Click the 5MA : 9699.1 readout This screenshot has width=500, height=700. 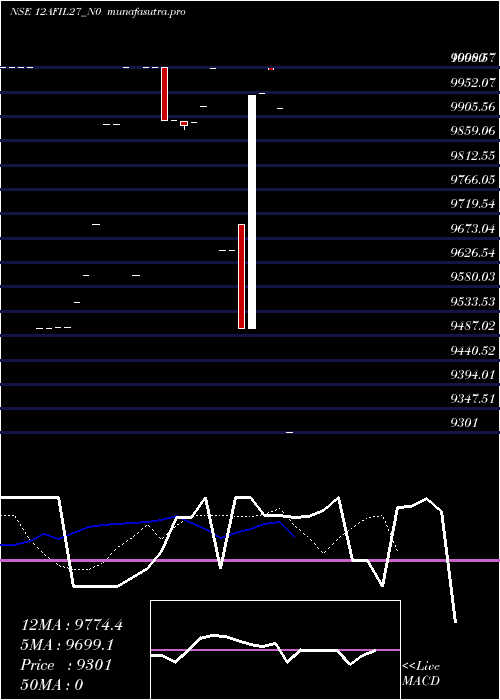[67, 645]
